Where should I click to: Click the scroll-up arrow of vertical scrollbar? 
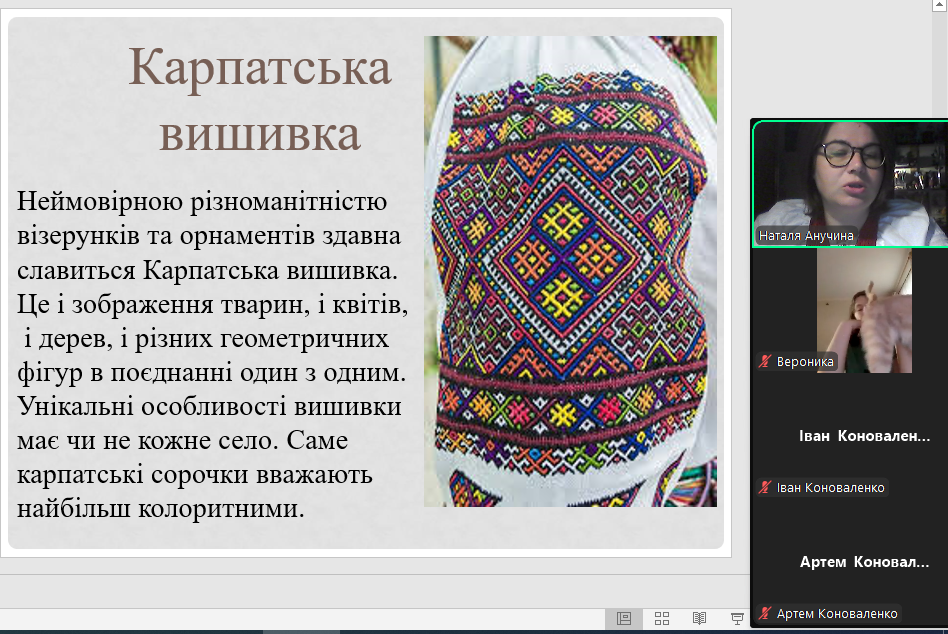pyautogui.click(x=940, y=5)
